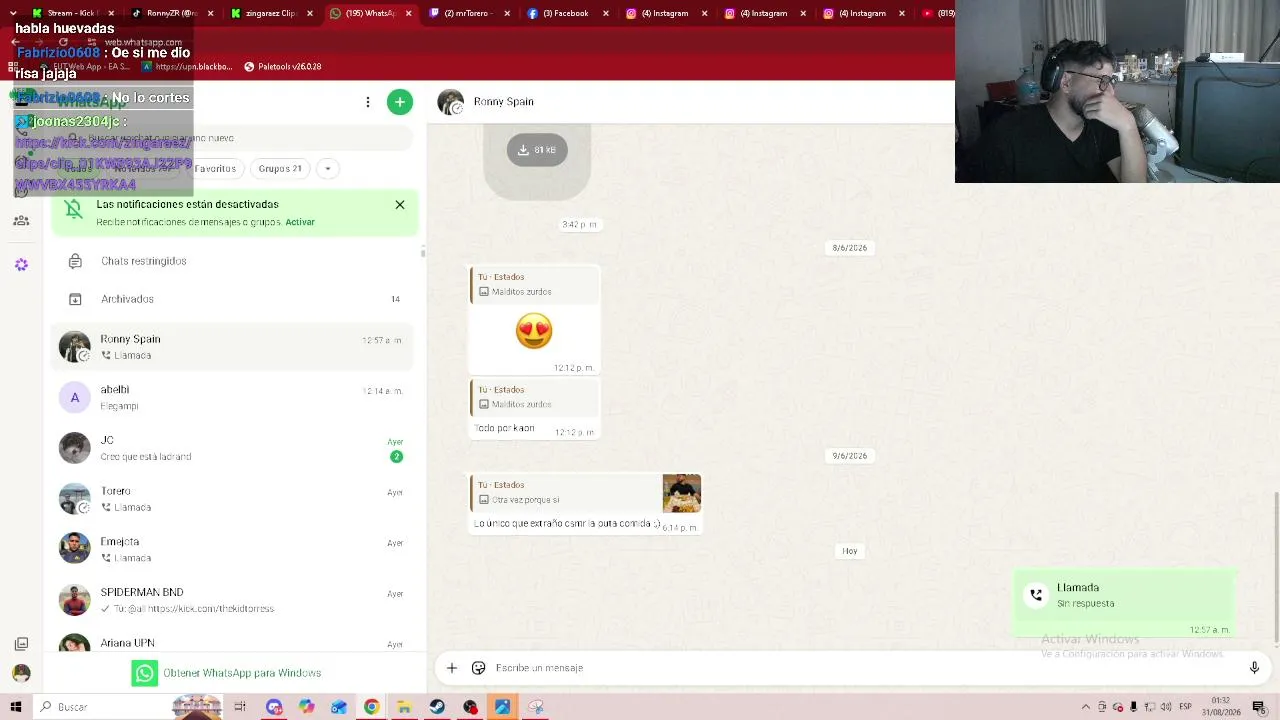Open the taskbar clock and date

pyautogui.click(x=1221, y=707)
